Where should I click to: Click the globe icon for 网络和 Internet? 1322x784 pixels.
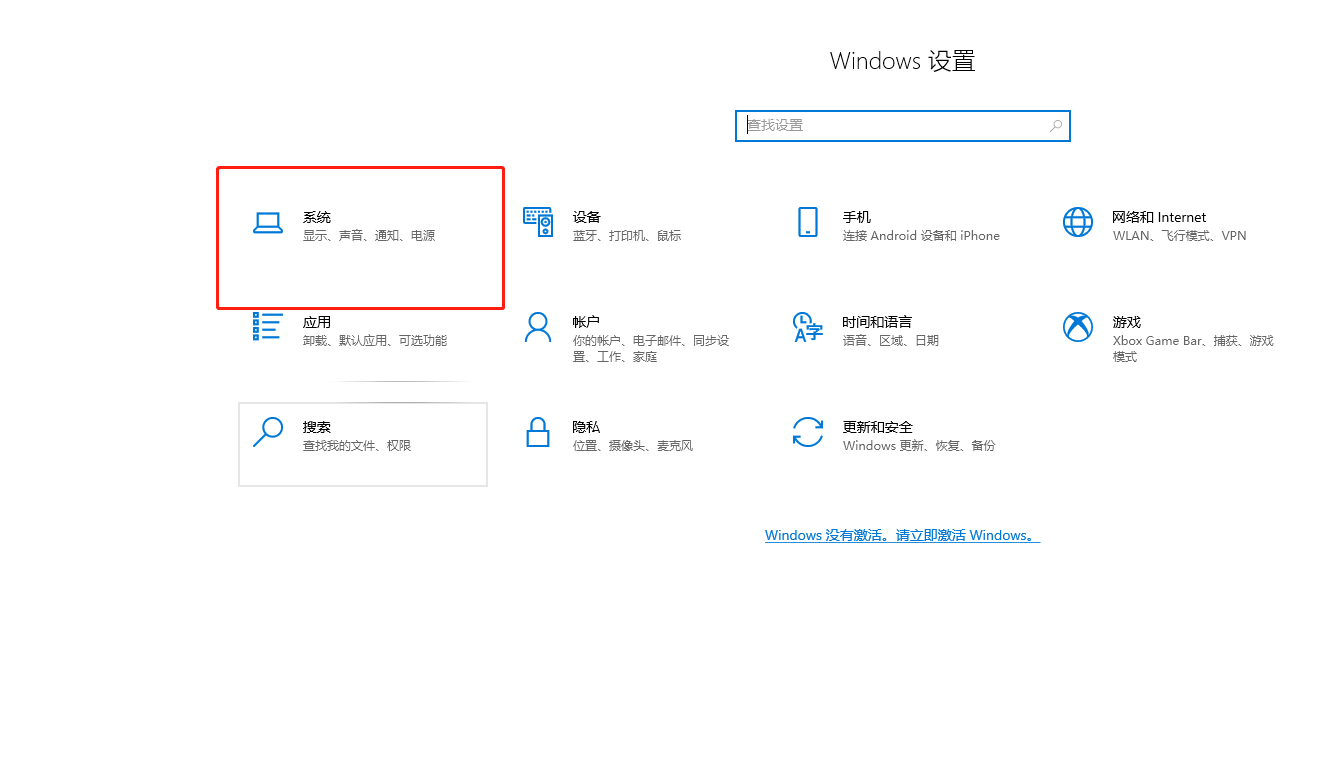click(1078, 223)
